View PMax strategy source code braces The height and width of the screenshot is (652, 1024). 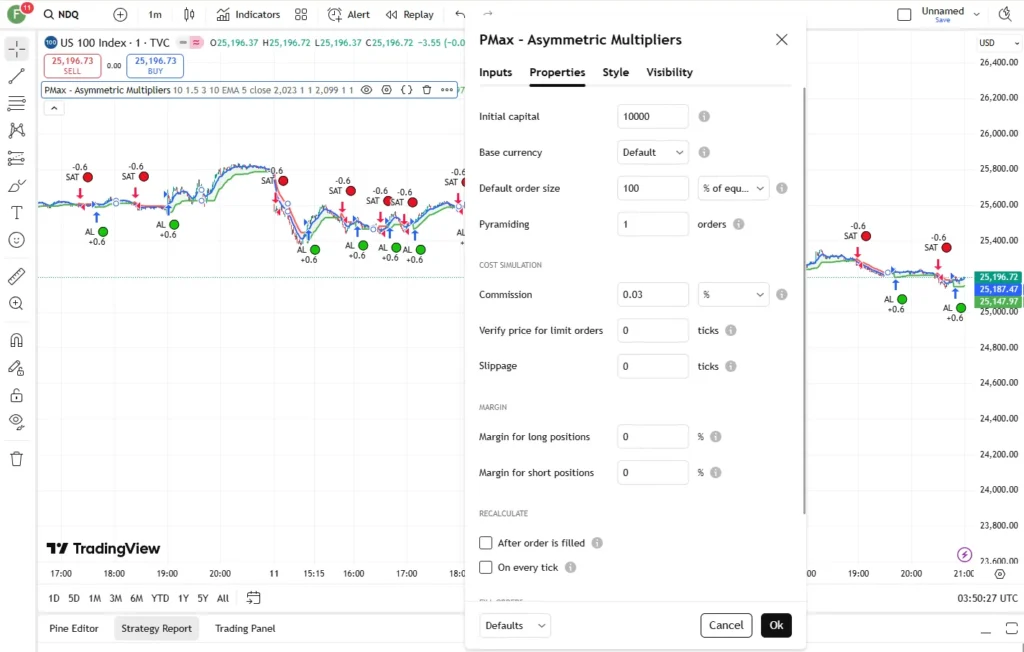[x=406, y=90]
